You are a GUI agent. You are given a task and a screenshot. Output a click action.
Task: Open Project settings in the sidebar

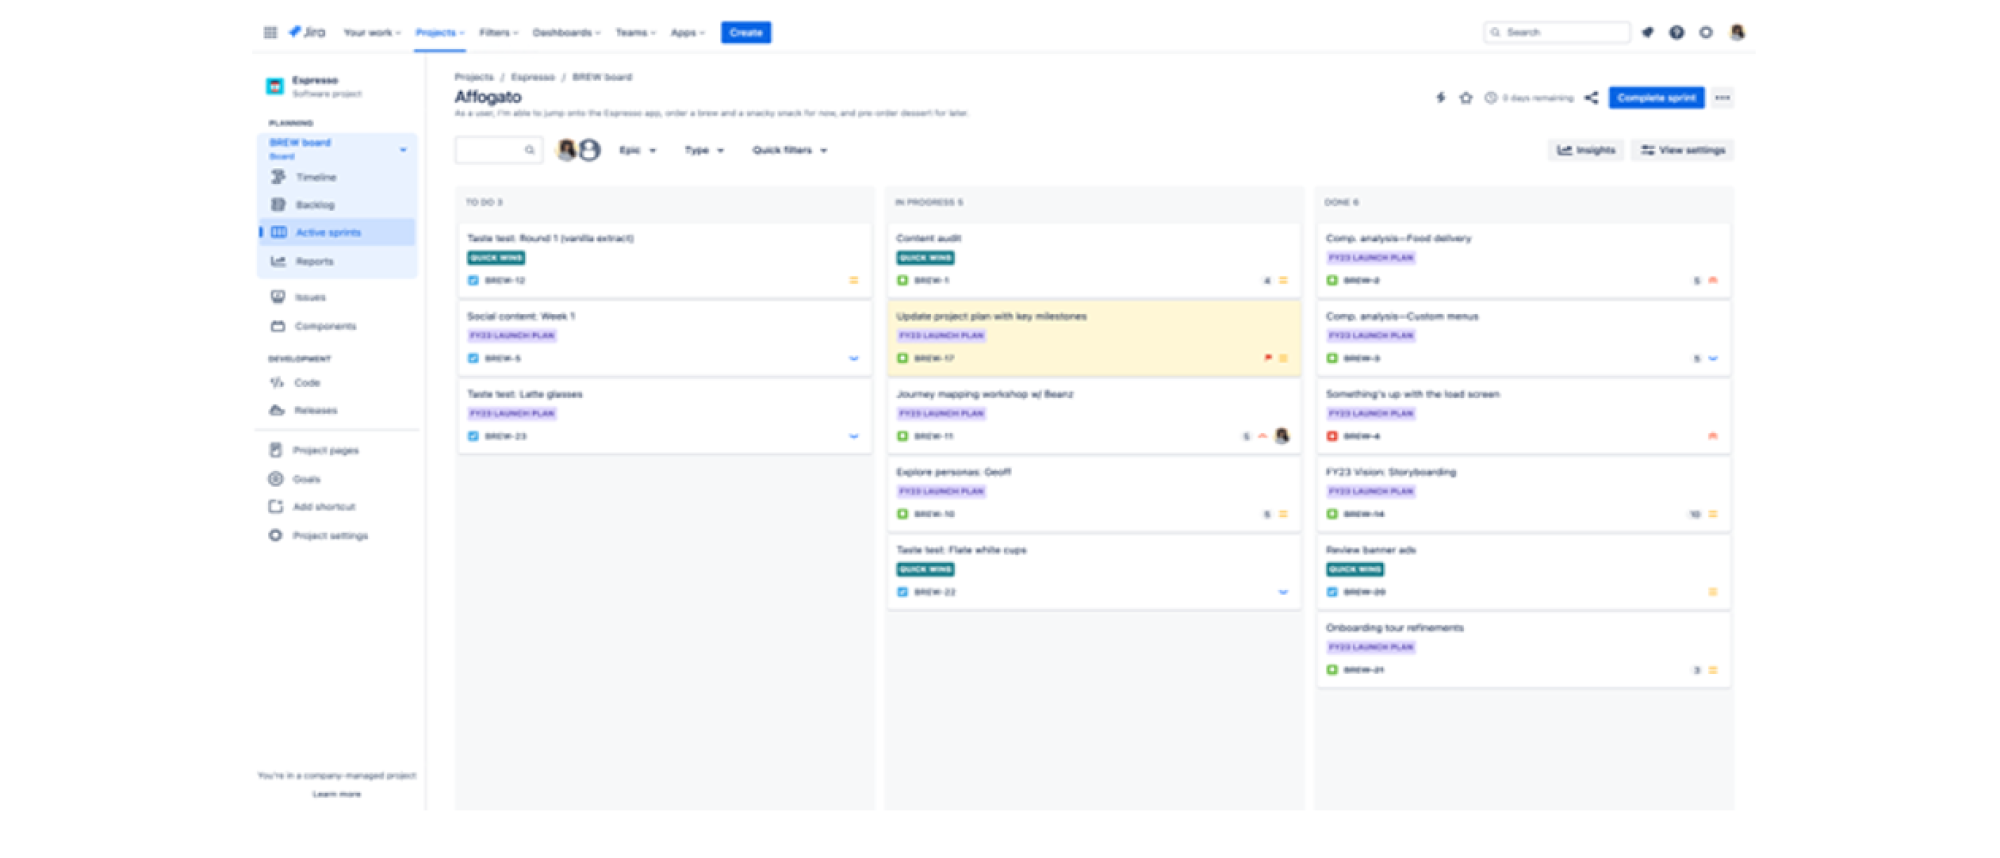[337, 536]
